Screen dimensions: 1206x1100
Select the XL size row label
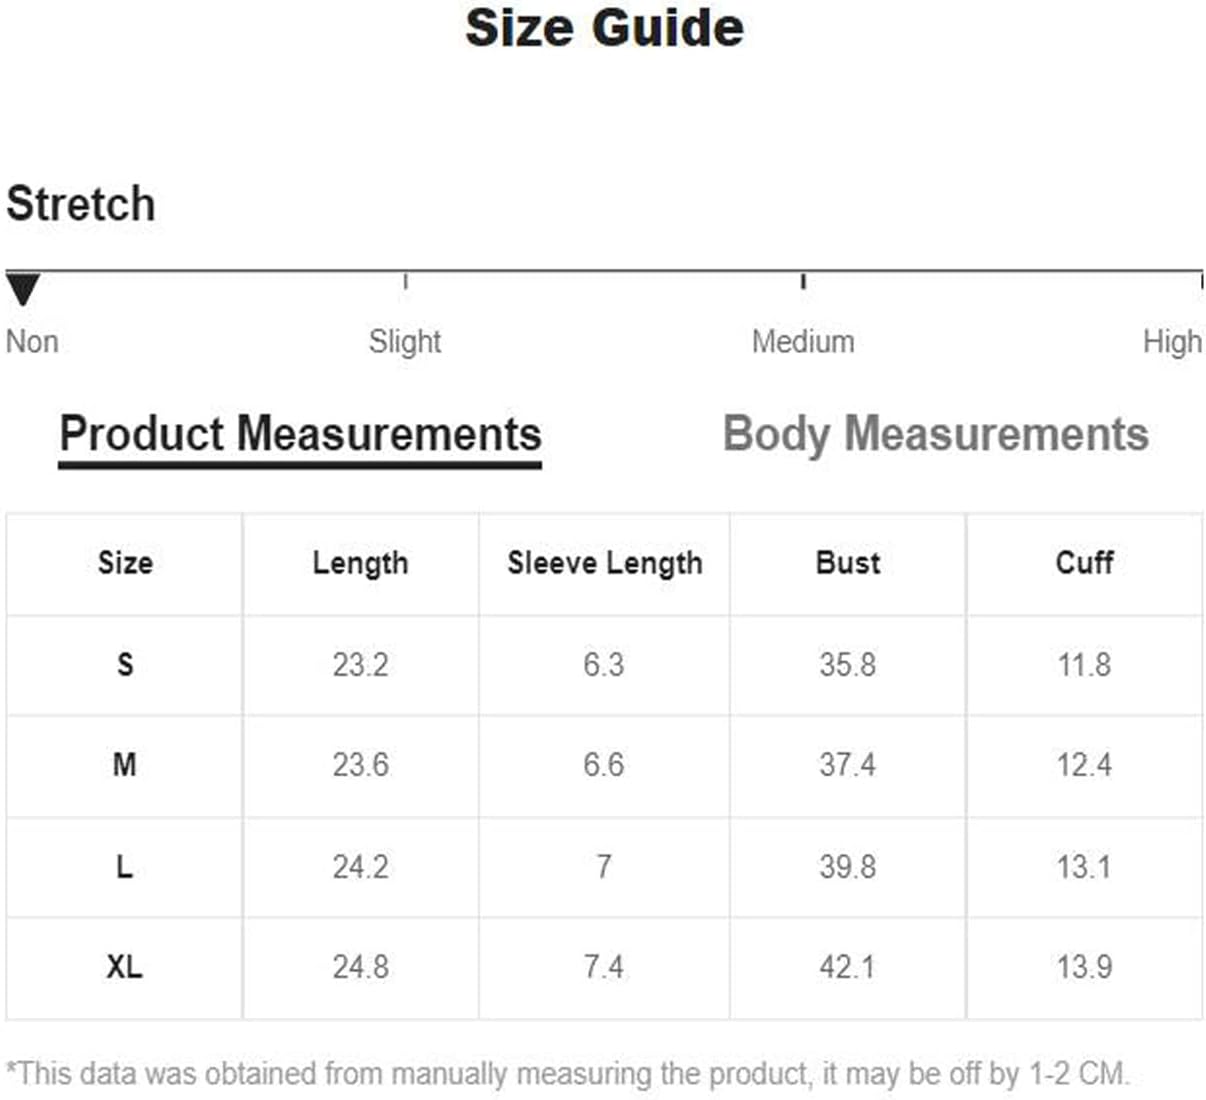pyautogui.click(x=125, y=967)
